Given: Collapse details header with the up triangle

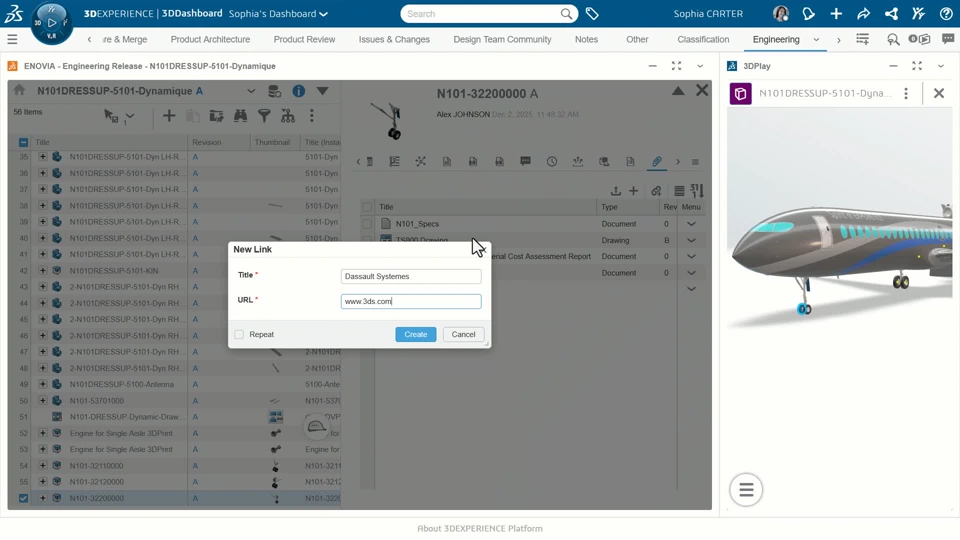Looking at the screenshot, I should [678, 91].
